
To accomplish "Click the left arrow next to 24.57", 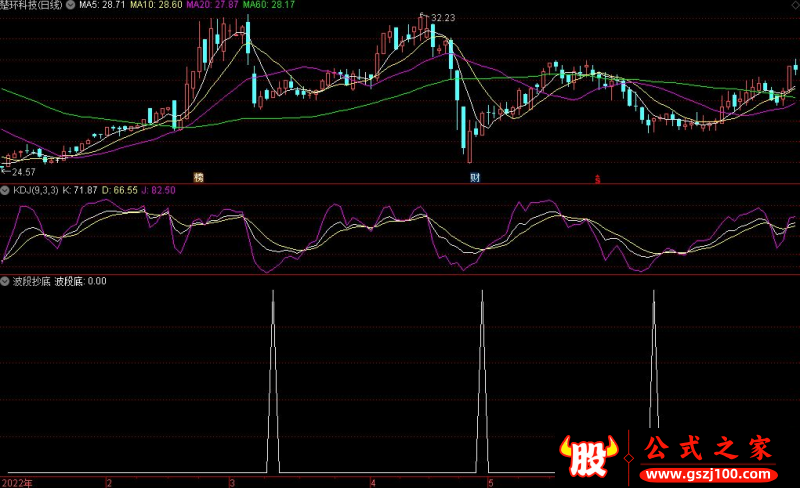I will [x=5, y=171].
